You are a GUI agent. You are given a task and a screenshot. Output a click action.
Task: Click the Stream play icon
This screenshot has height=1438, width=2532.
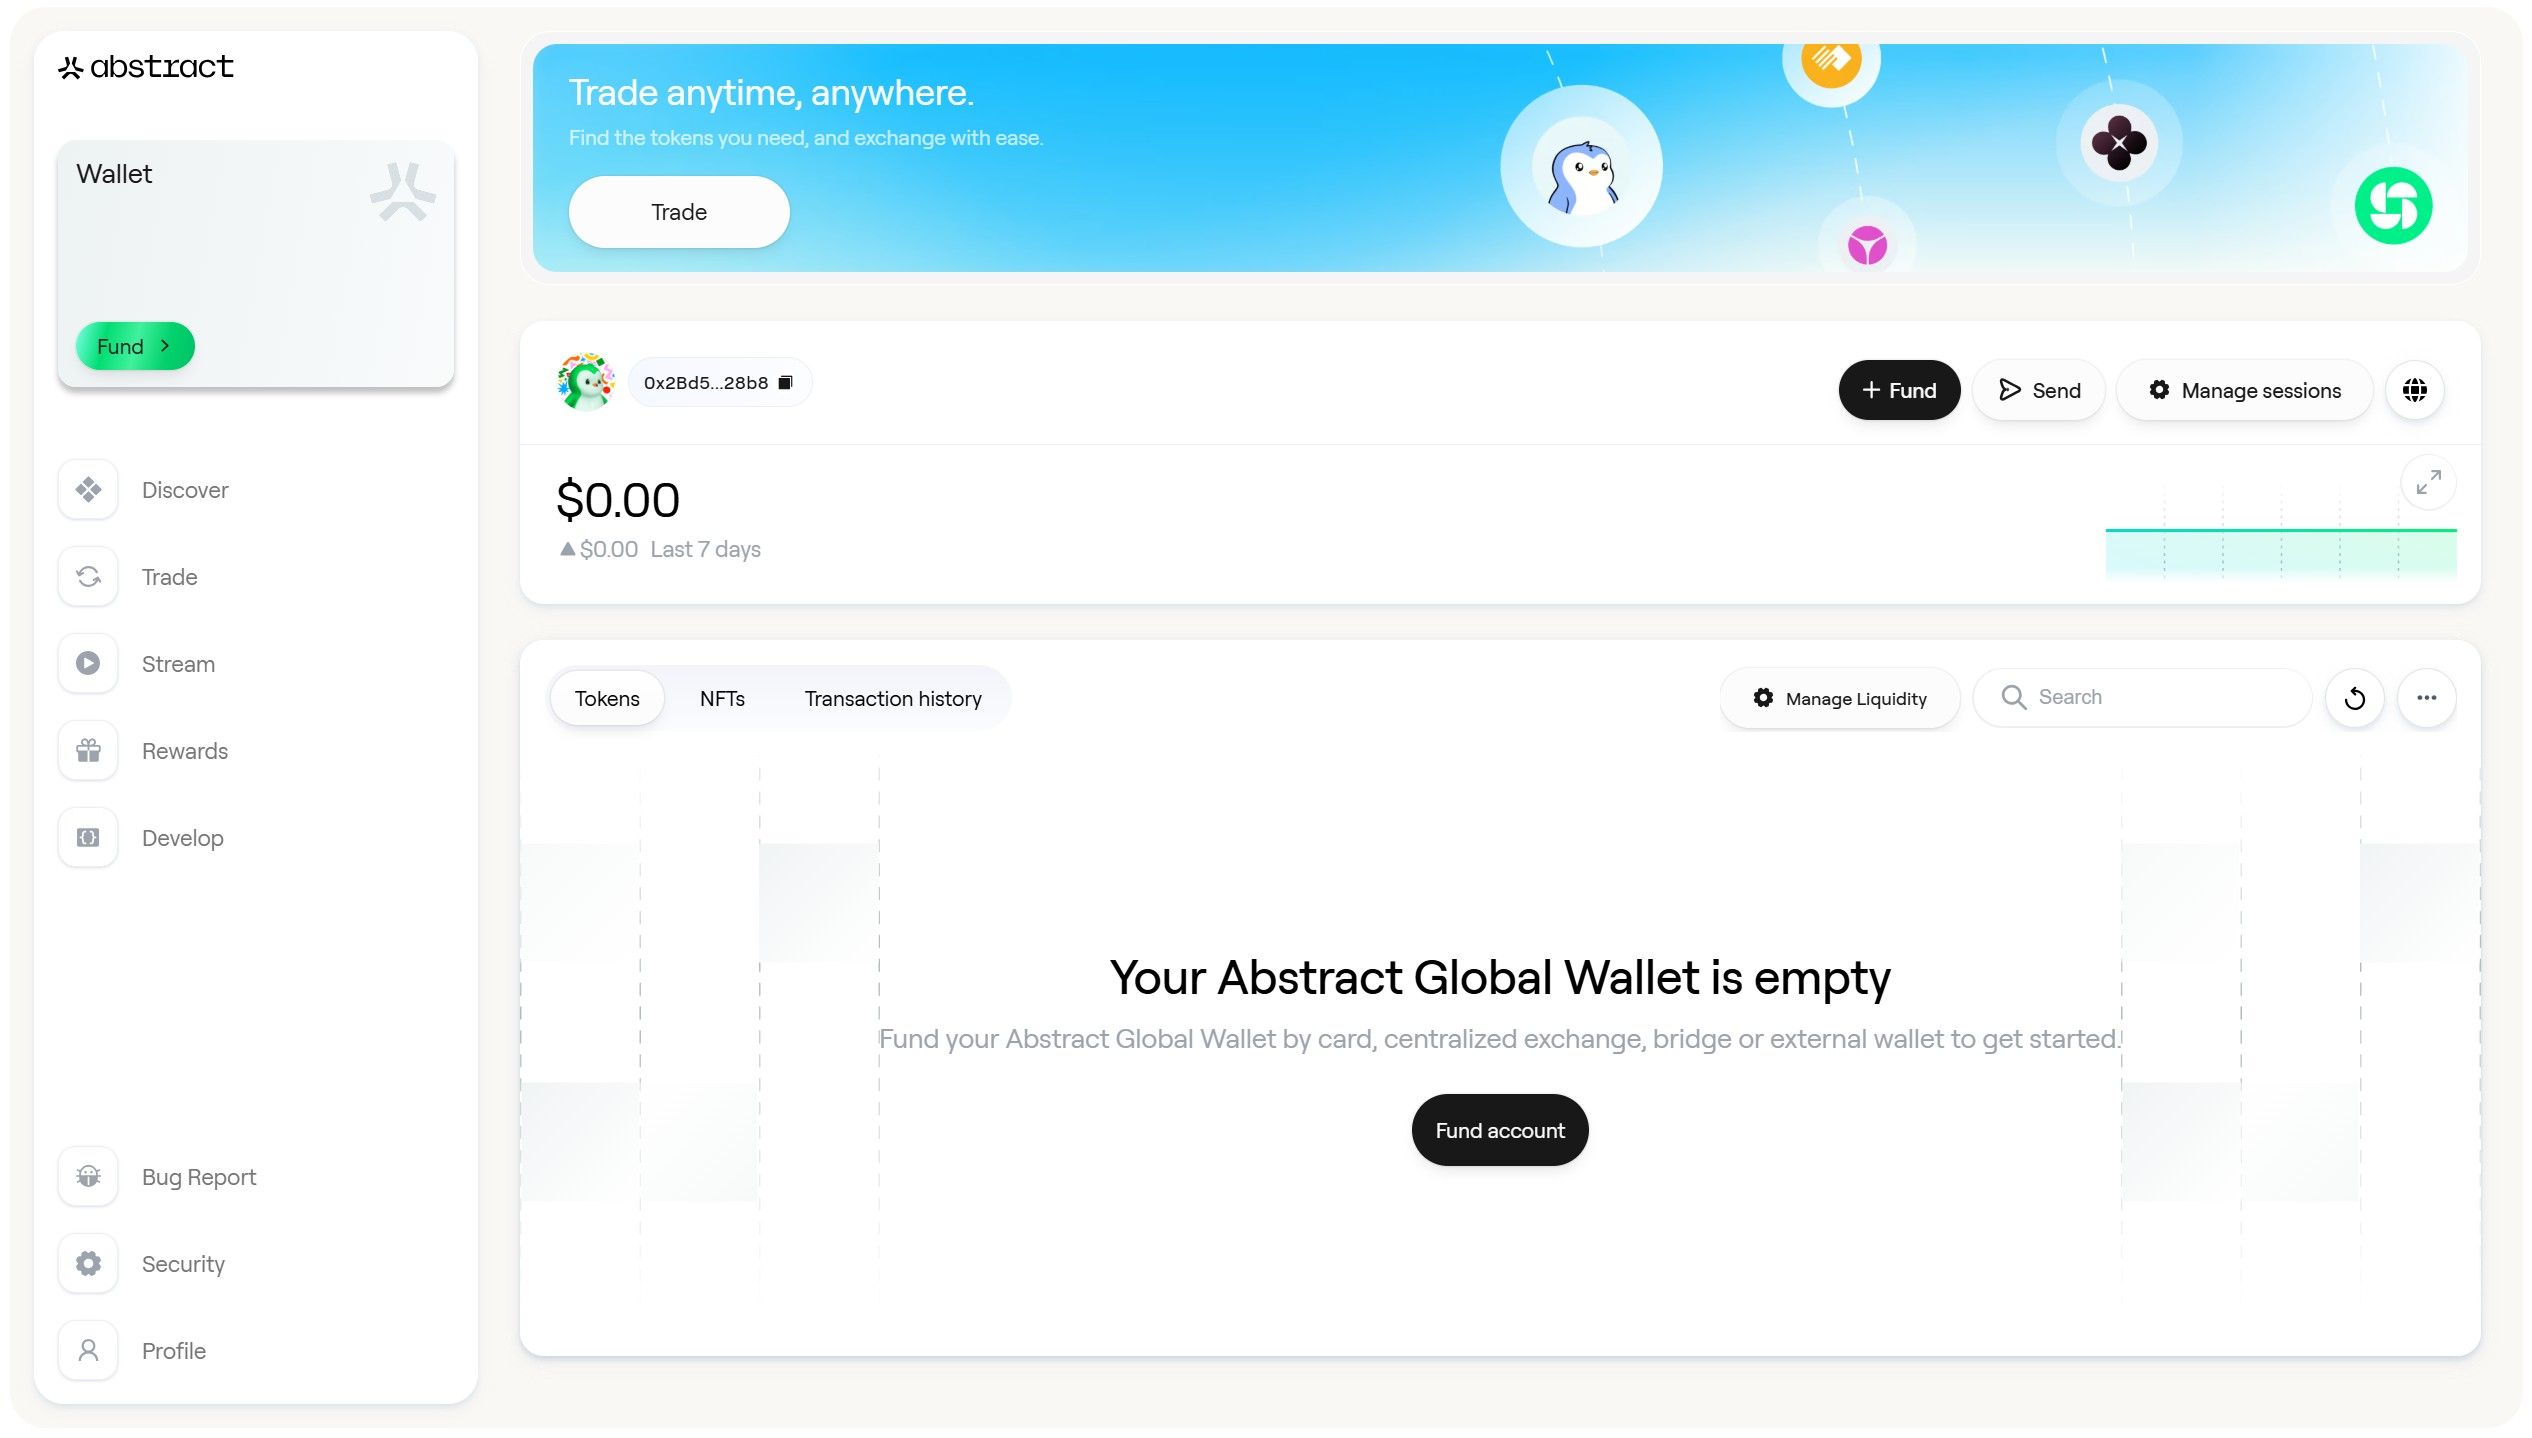(88, 664)
